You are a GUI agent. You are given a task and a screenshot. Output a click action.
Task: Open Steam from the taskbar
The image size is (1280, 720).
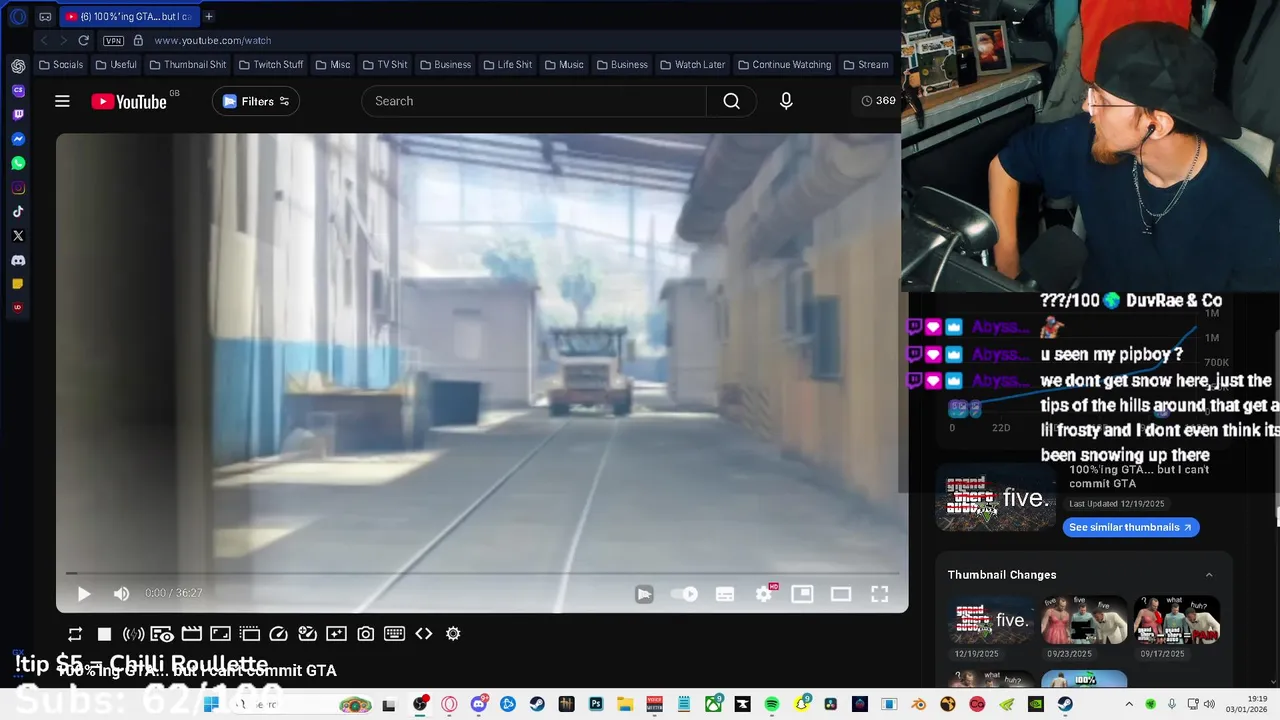click(537, 704)
